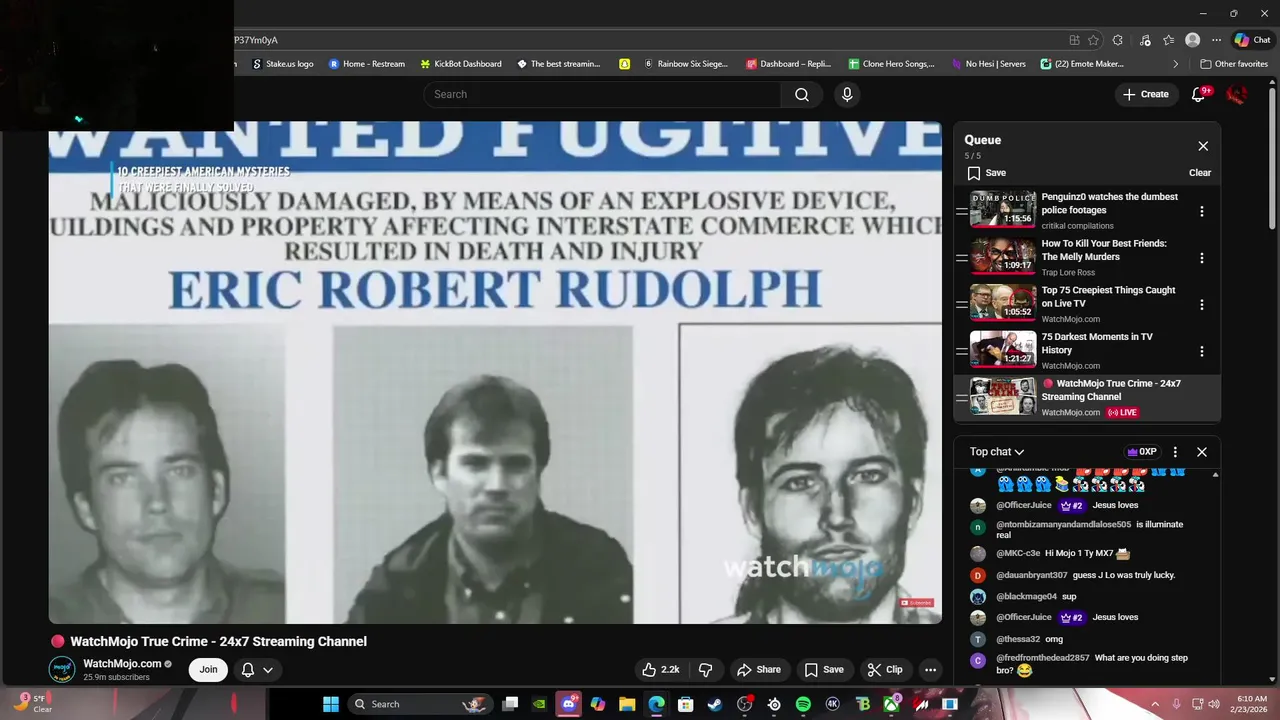Like the video with thumbs up
This screenshot has width=1280, height=720.
click(x=661, y=670)
